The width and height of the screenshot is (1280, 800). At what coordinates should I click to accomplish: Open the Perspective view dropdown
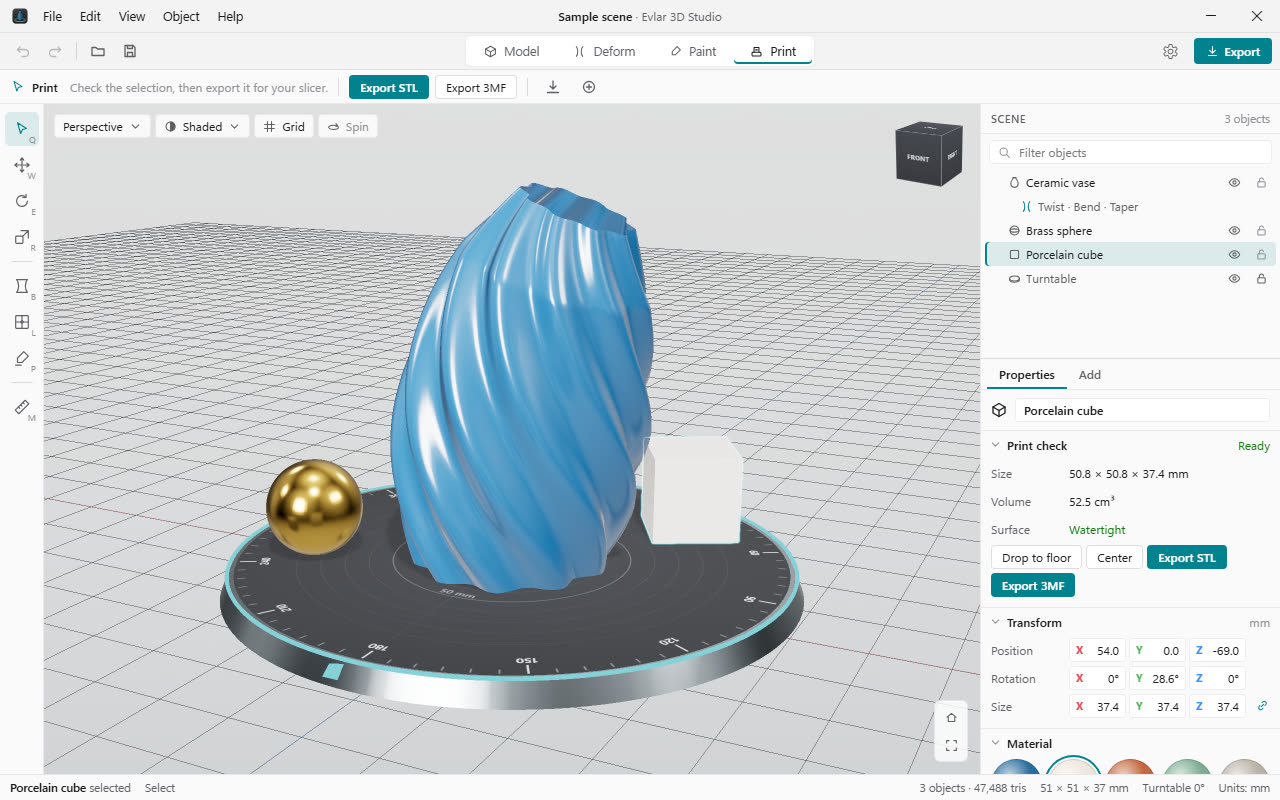[102, 127]
